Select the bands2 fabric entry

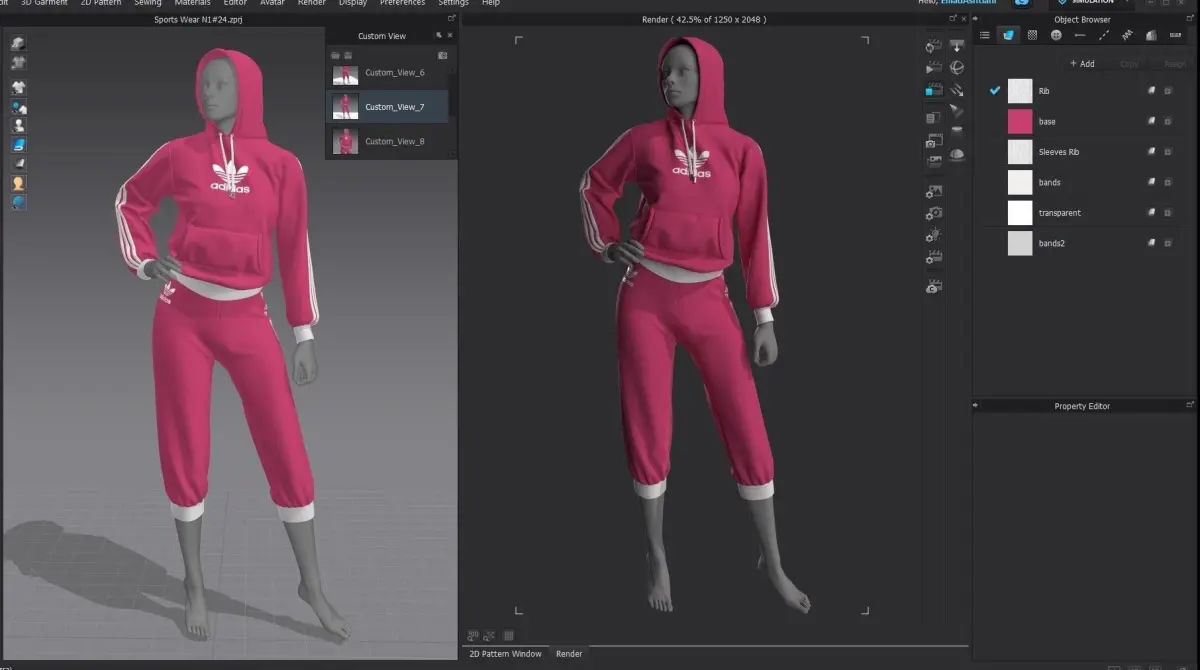[1085, 243]
